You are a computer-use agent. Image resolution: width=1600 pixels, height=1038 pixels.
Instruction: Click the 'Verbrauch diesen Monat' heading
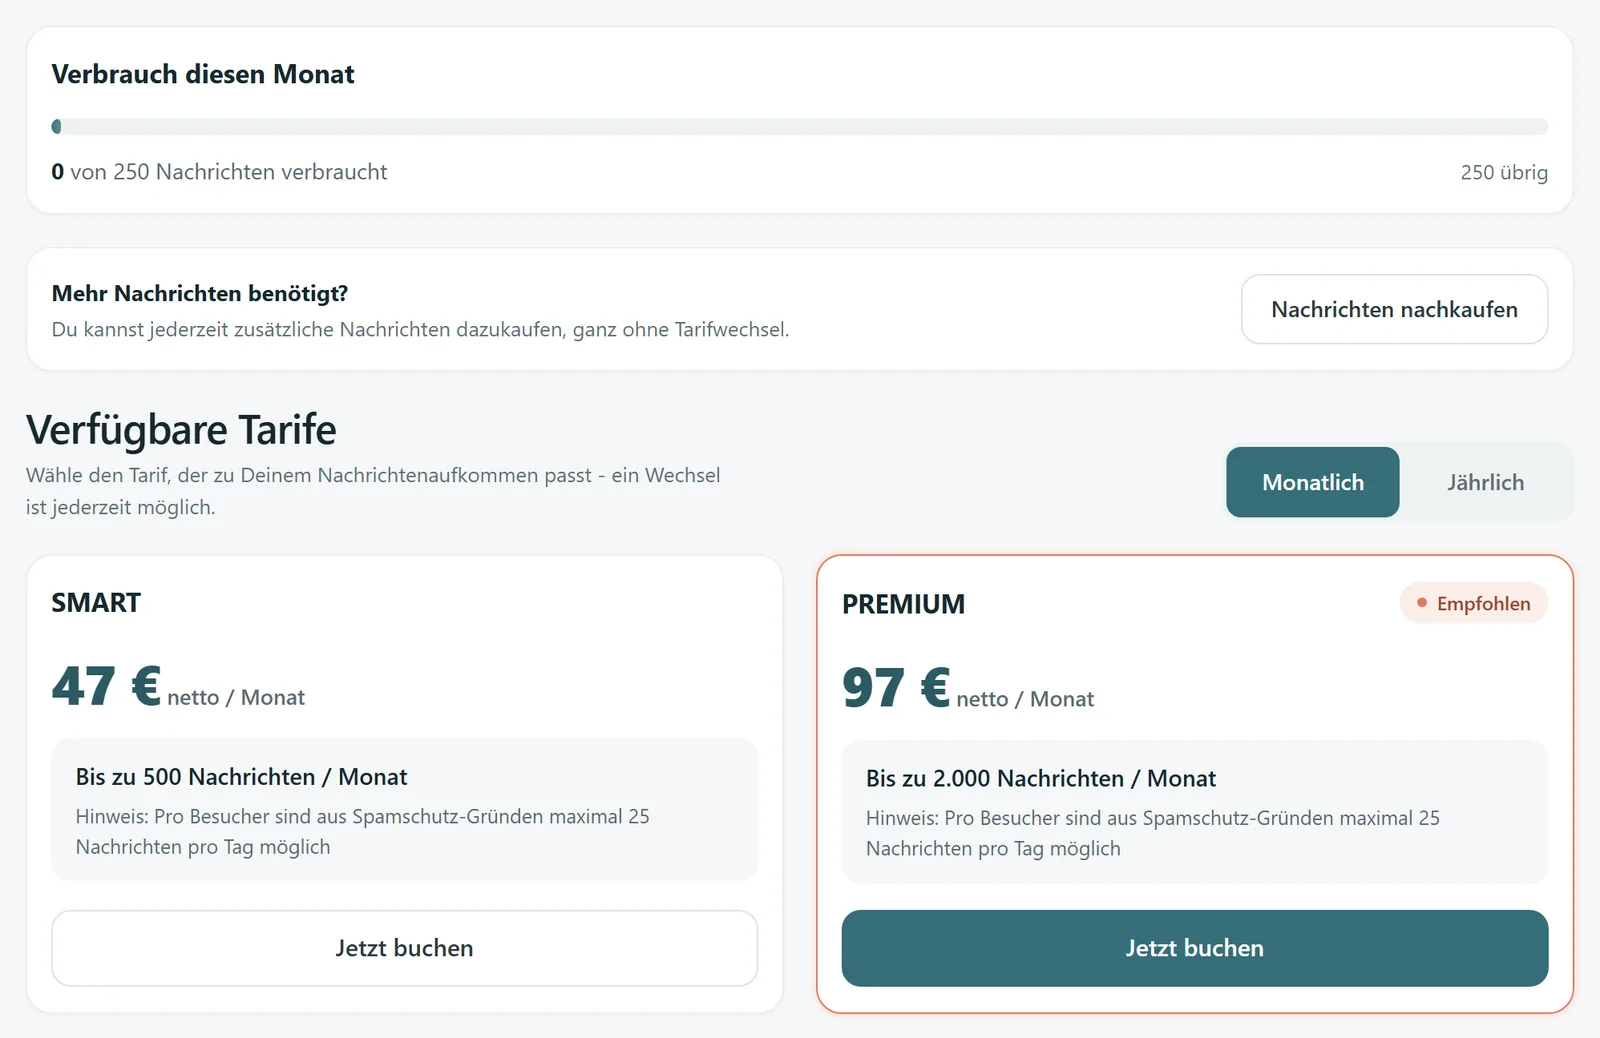tap(203, 74)
